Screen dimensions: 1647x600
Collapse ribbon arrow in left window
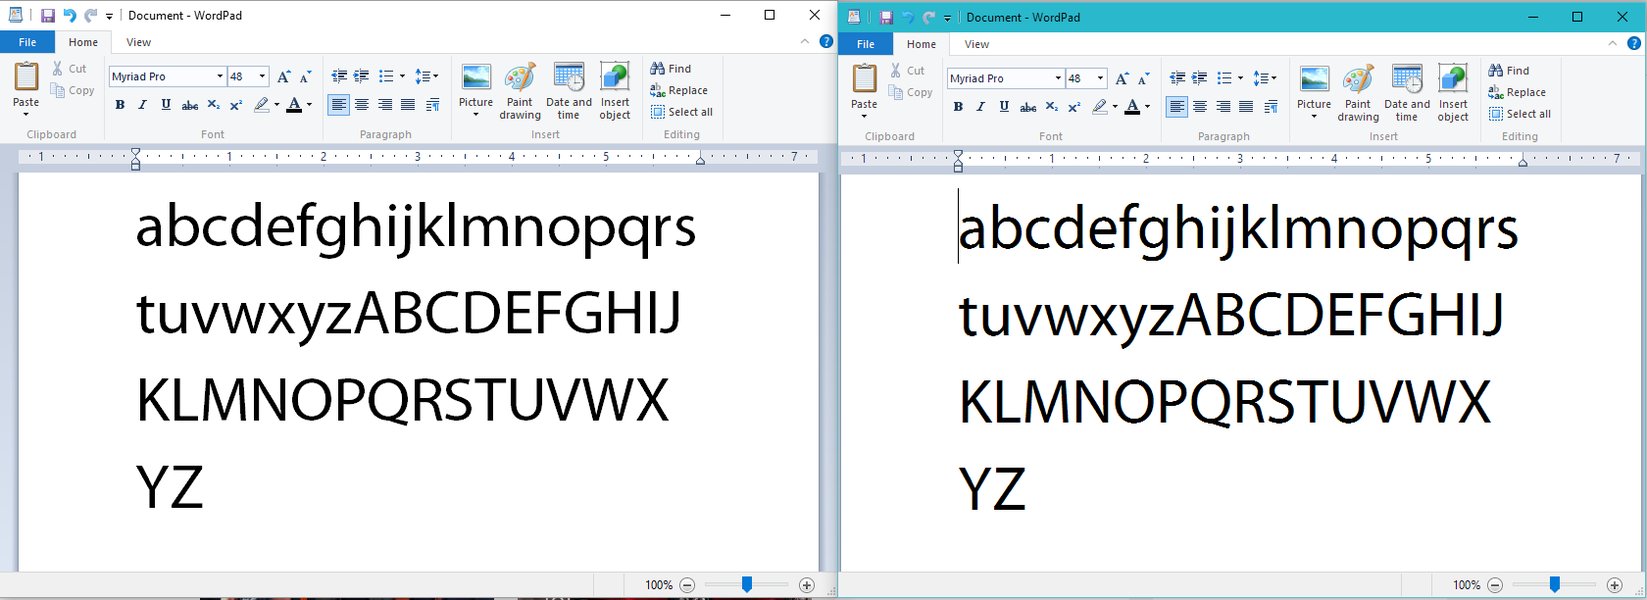tap(805, 42)
